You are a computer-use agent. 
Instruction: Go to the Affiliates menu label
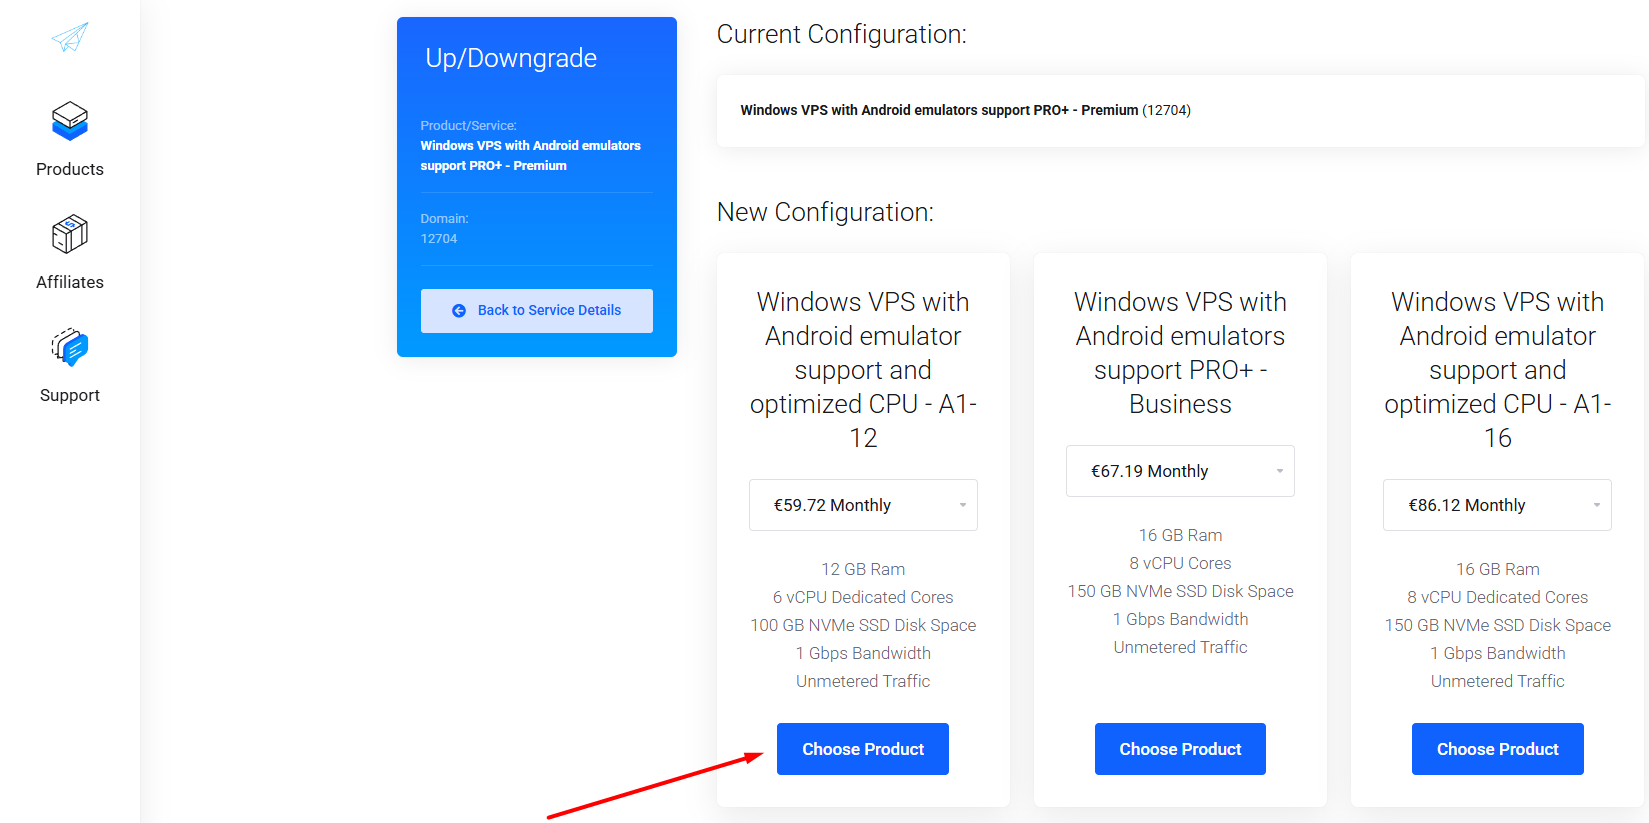(x=70, y=282)
